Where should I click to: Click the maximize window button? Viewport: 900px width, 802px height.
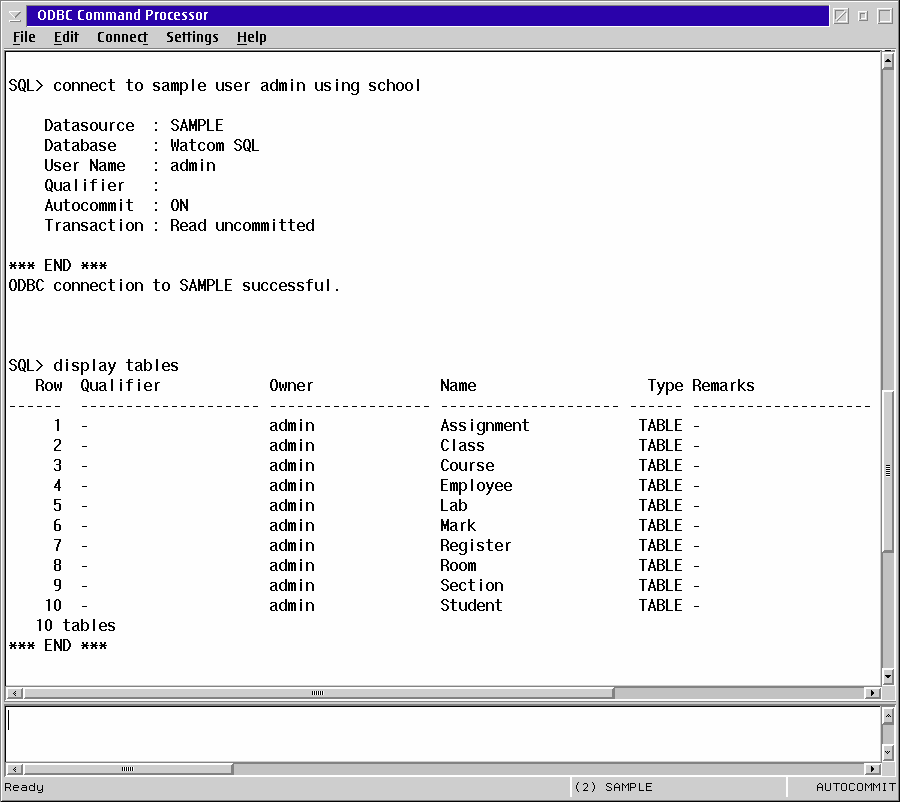[886, 16]
